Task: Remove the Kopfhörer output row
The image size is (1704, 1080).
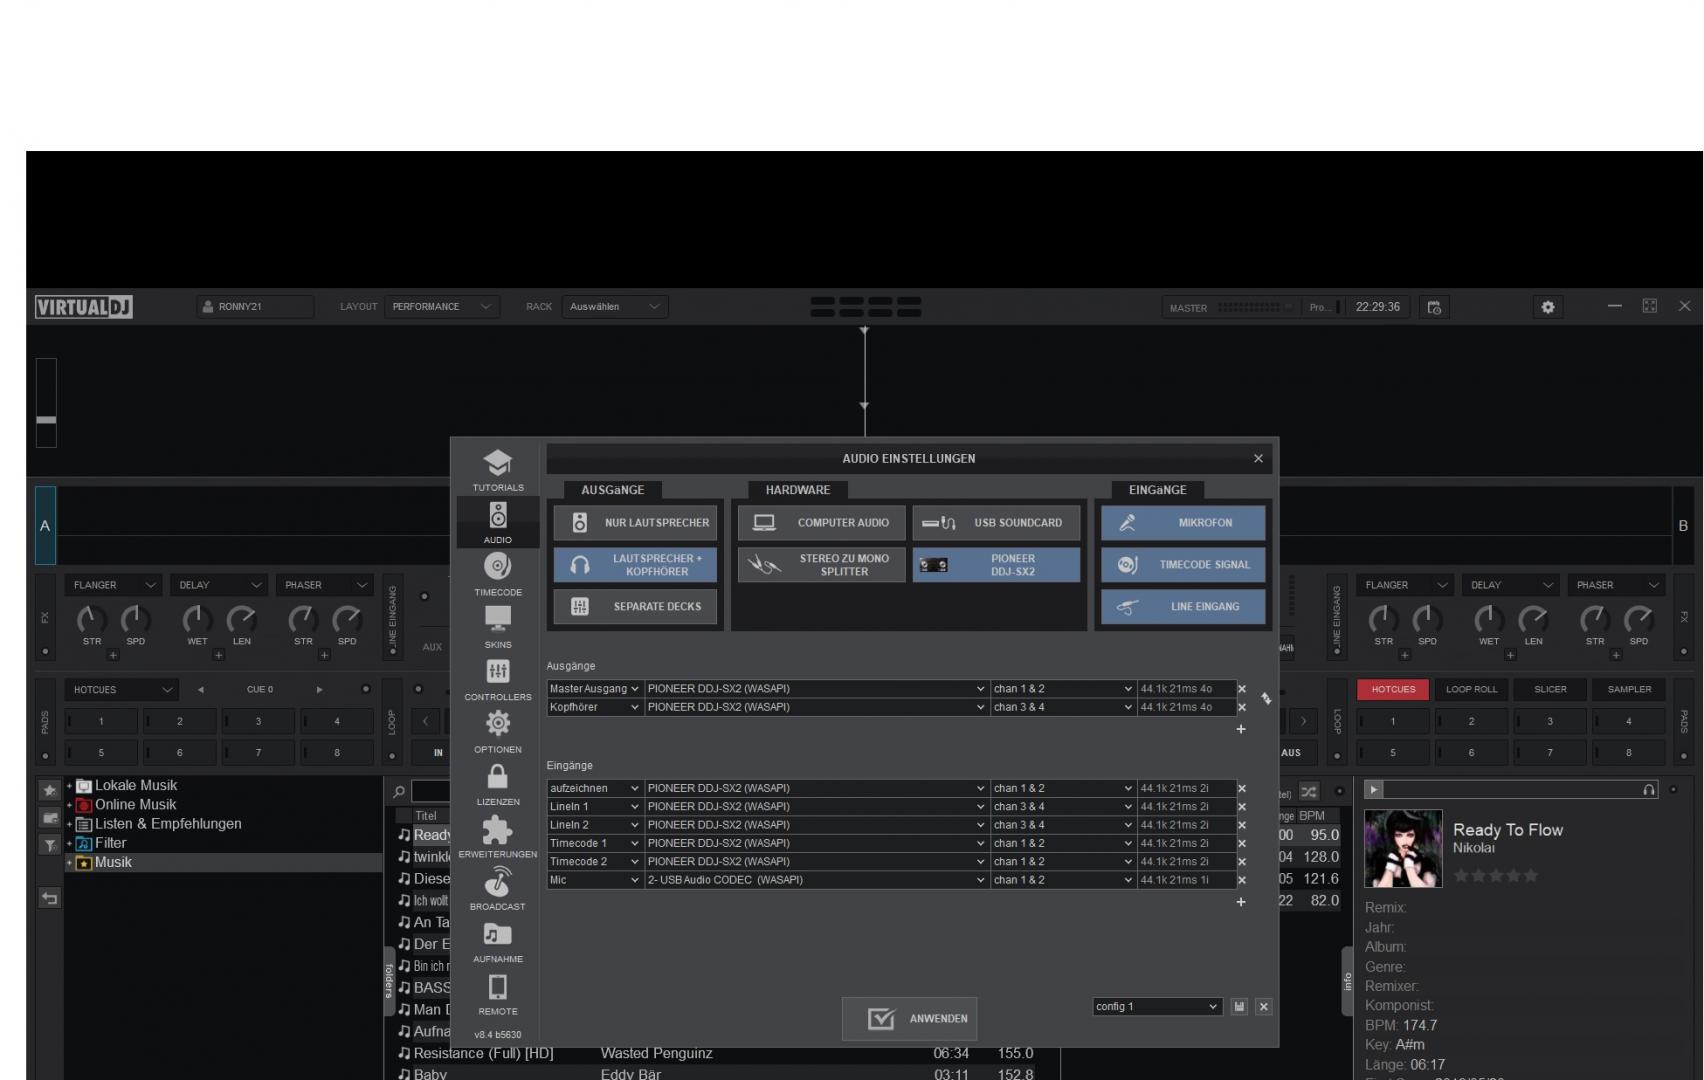Action: 1242,707
